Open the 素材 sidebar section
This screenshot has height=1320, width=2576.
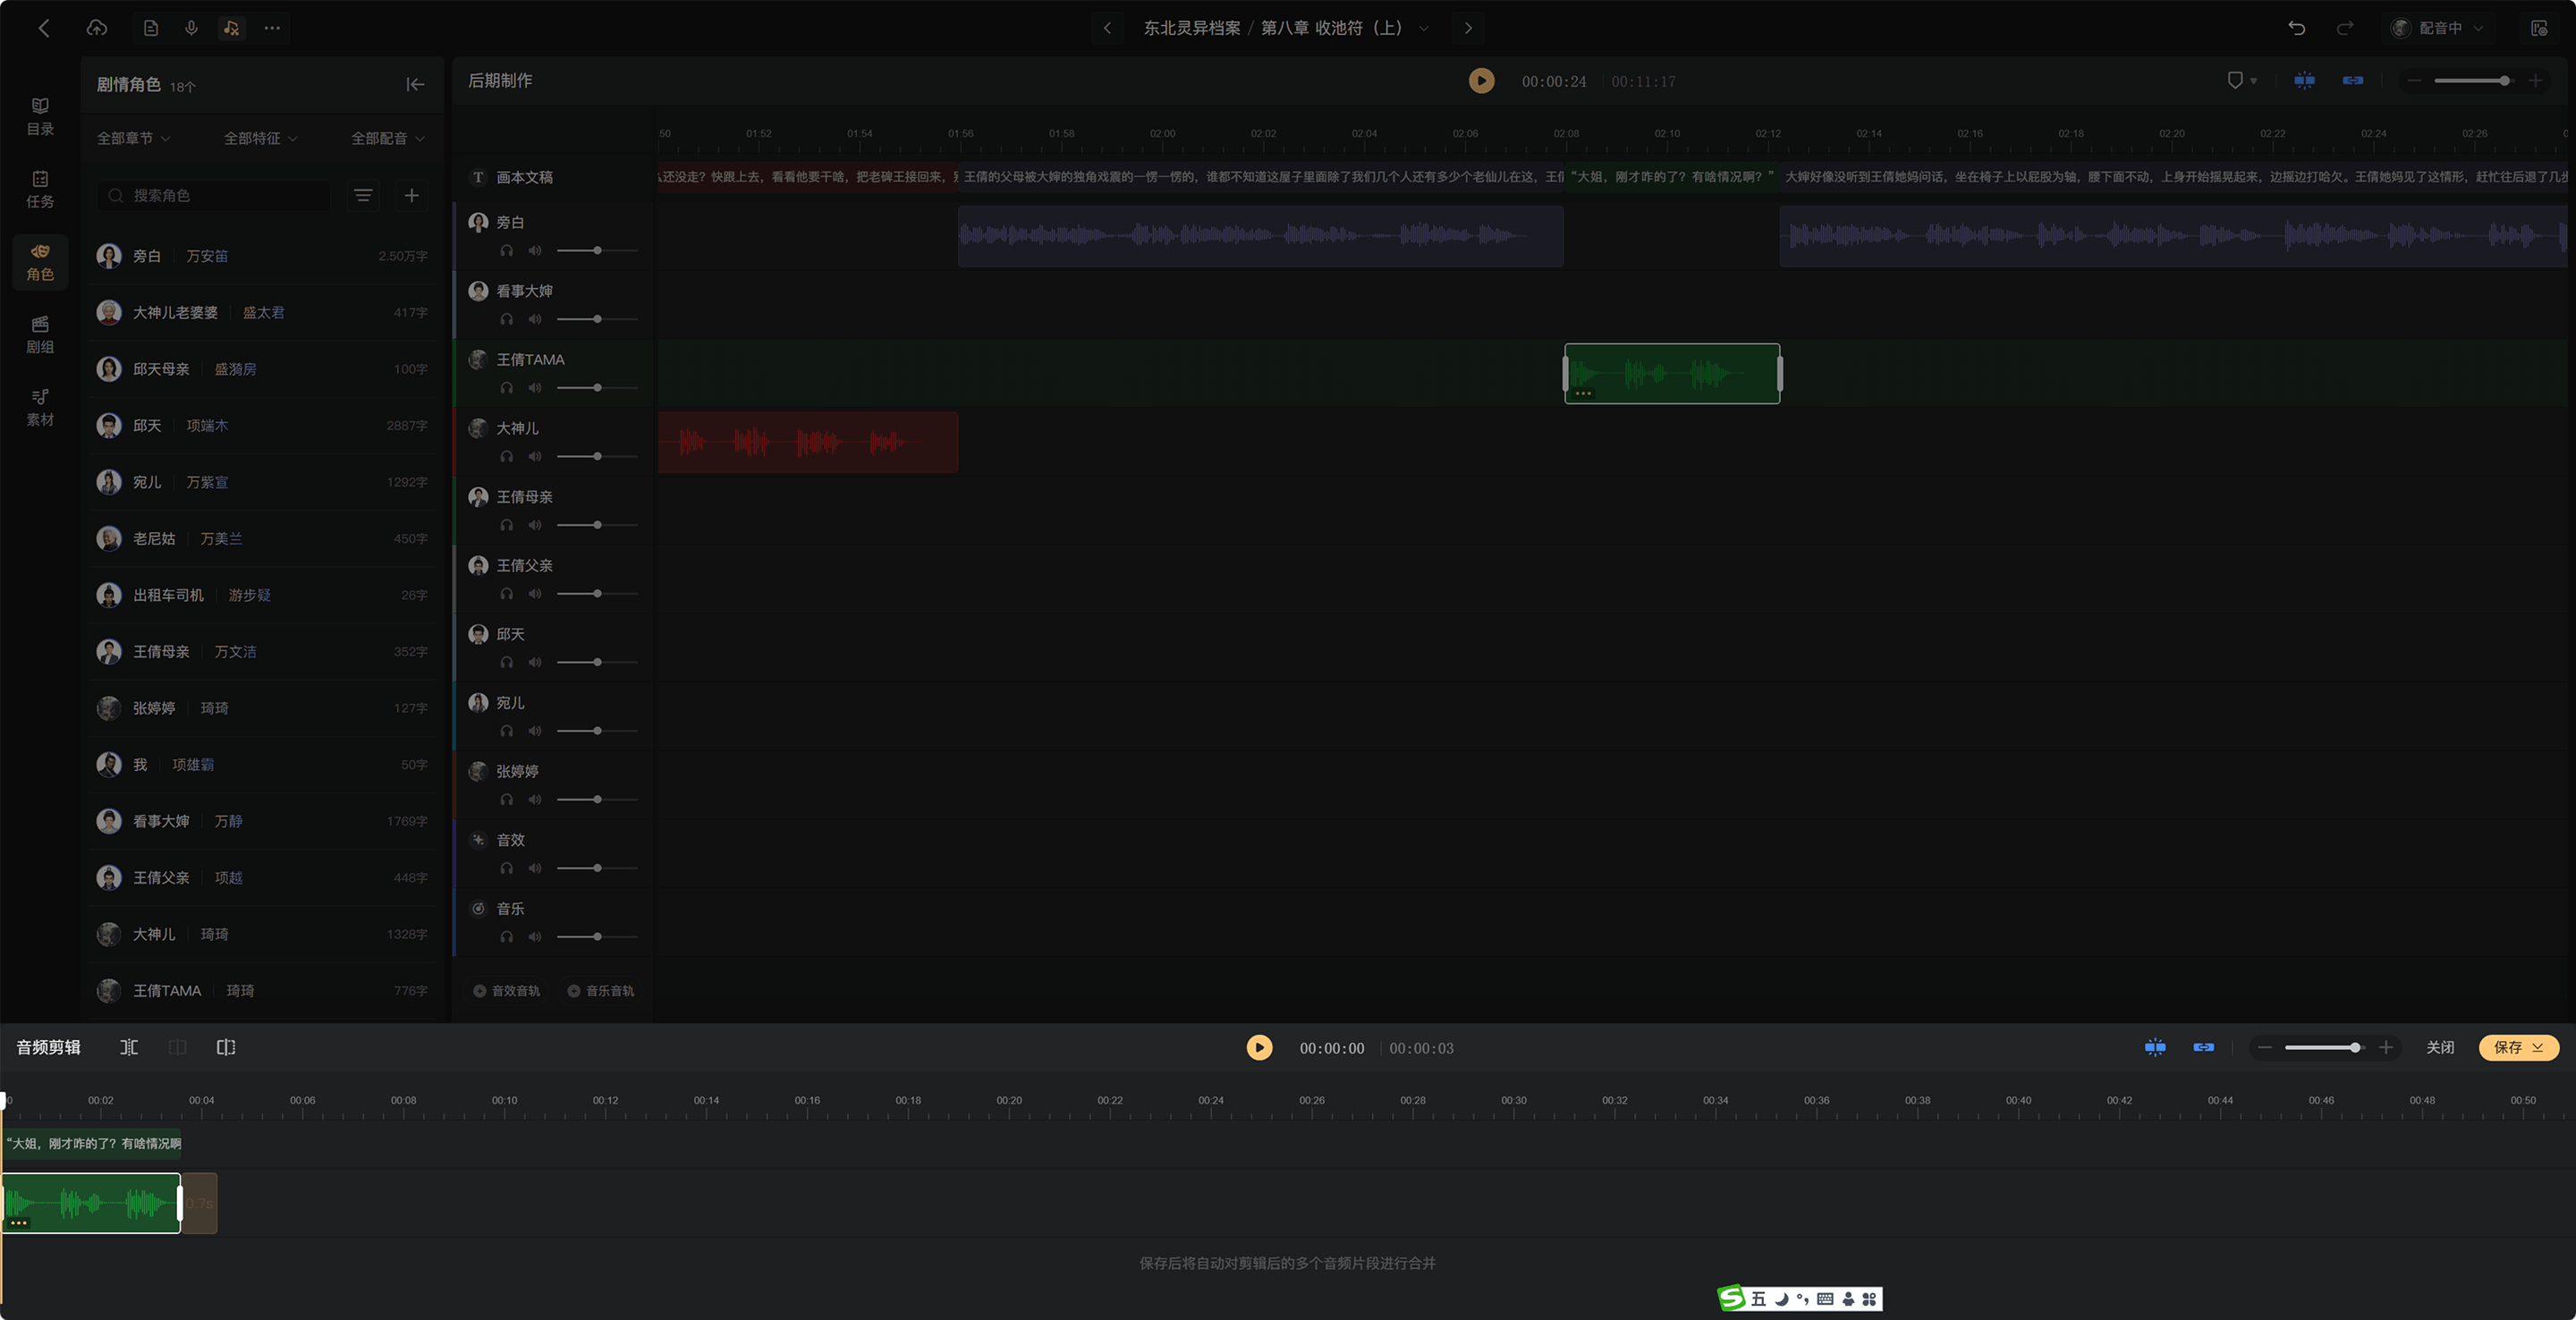(40, 408)
